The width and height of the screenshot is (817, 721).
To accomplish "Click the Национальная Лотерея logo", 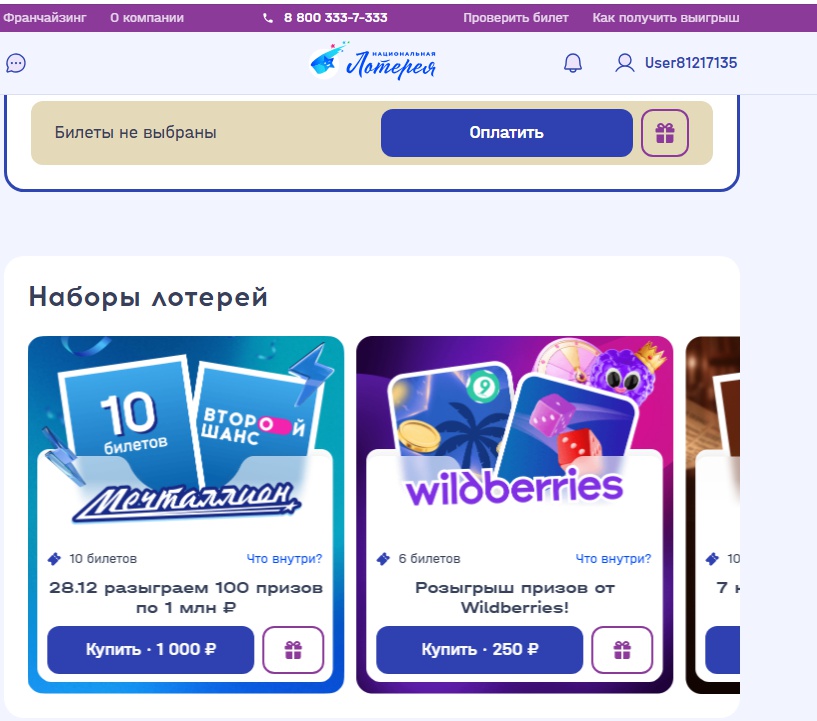I will pyautogui.click(x=373, y=62).
